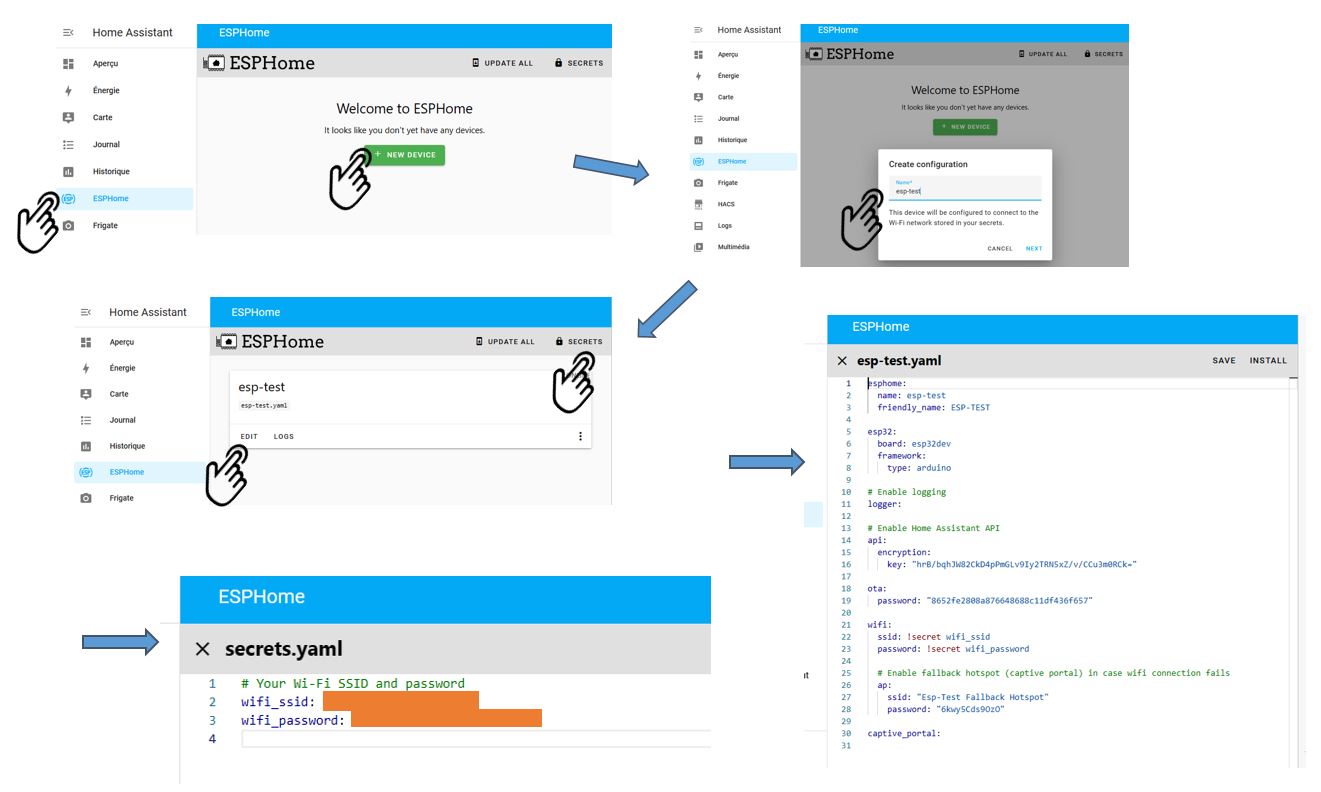Click dimmed UPDATE ALL behind Create configuration dialog
Screen dimensions: 1321x792
(x=1042, y=54)
